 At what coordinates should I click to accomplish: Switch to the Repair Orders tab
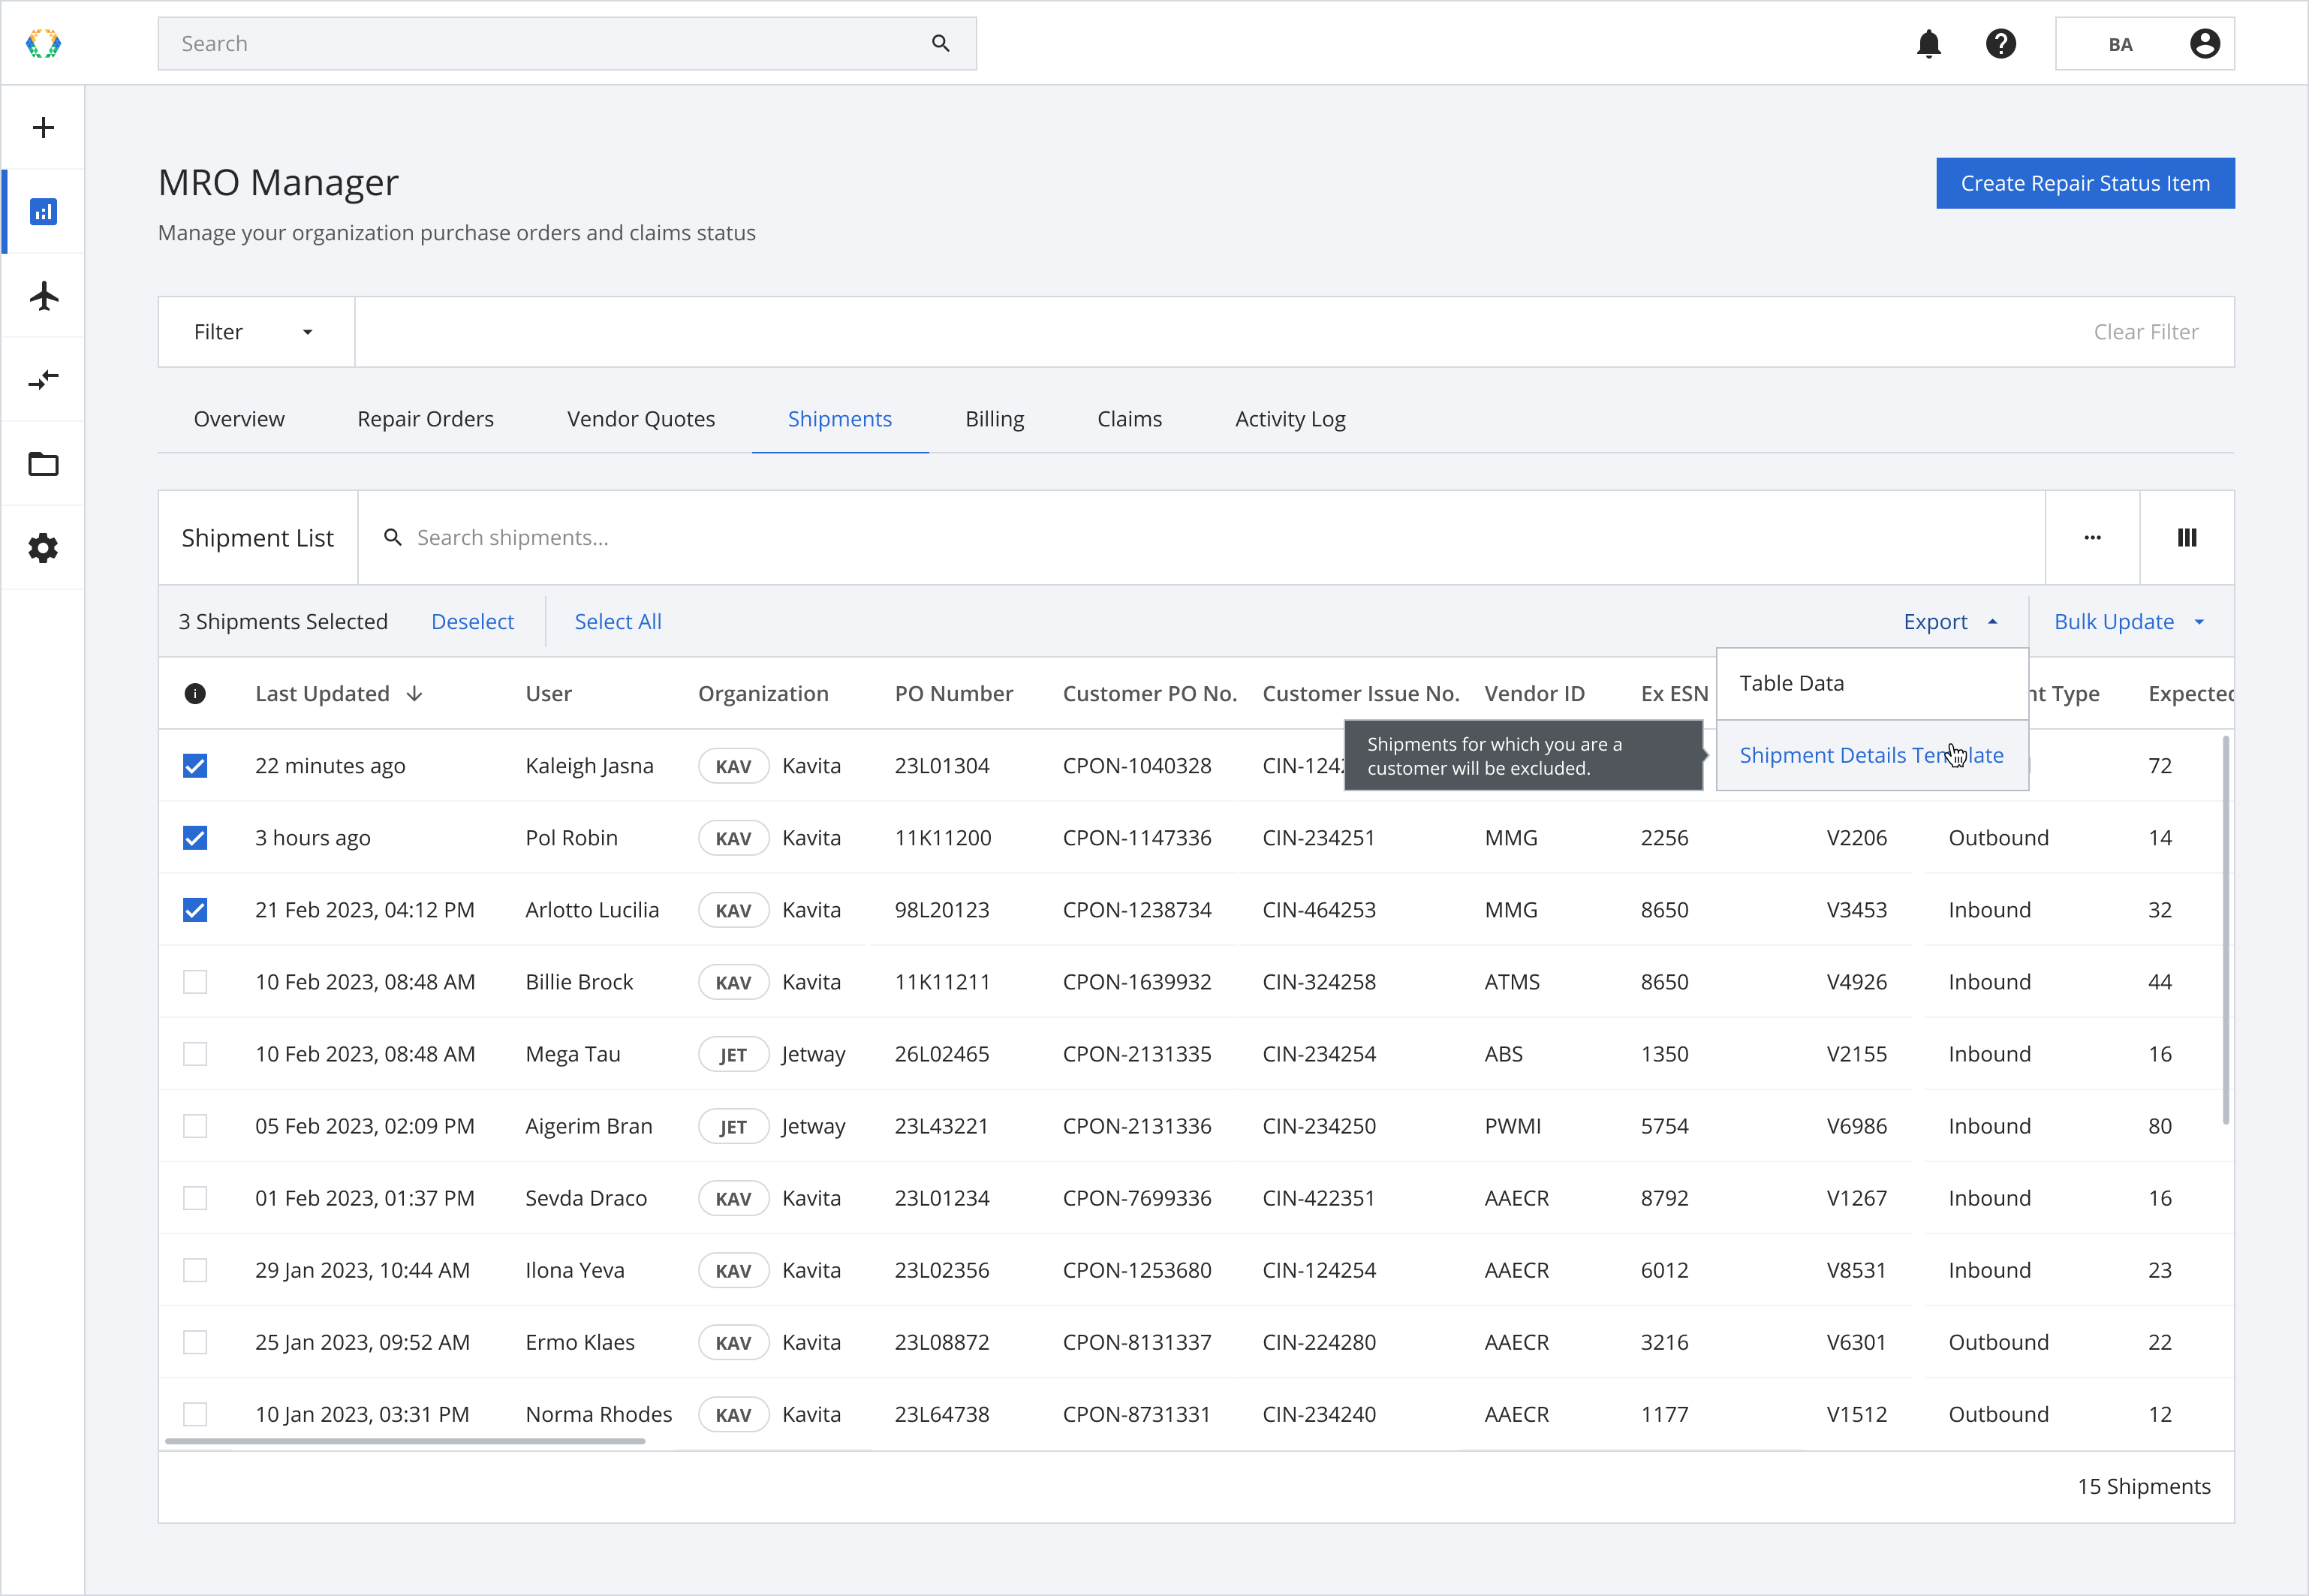426,419
